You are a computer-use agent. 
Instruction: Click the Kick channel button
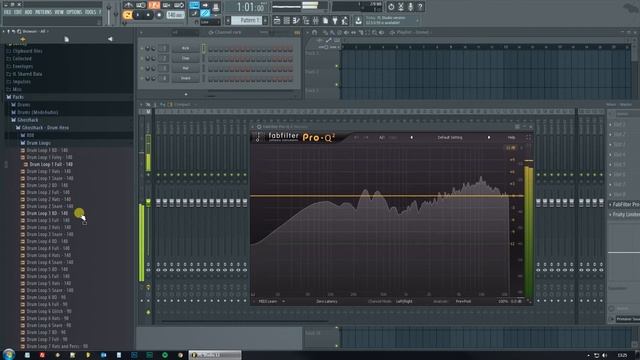click(x=185, y=48)
